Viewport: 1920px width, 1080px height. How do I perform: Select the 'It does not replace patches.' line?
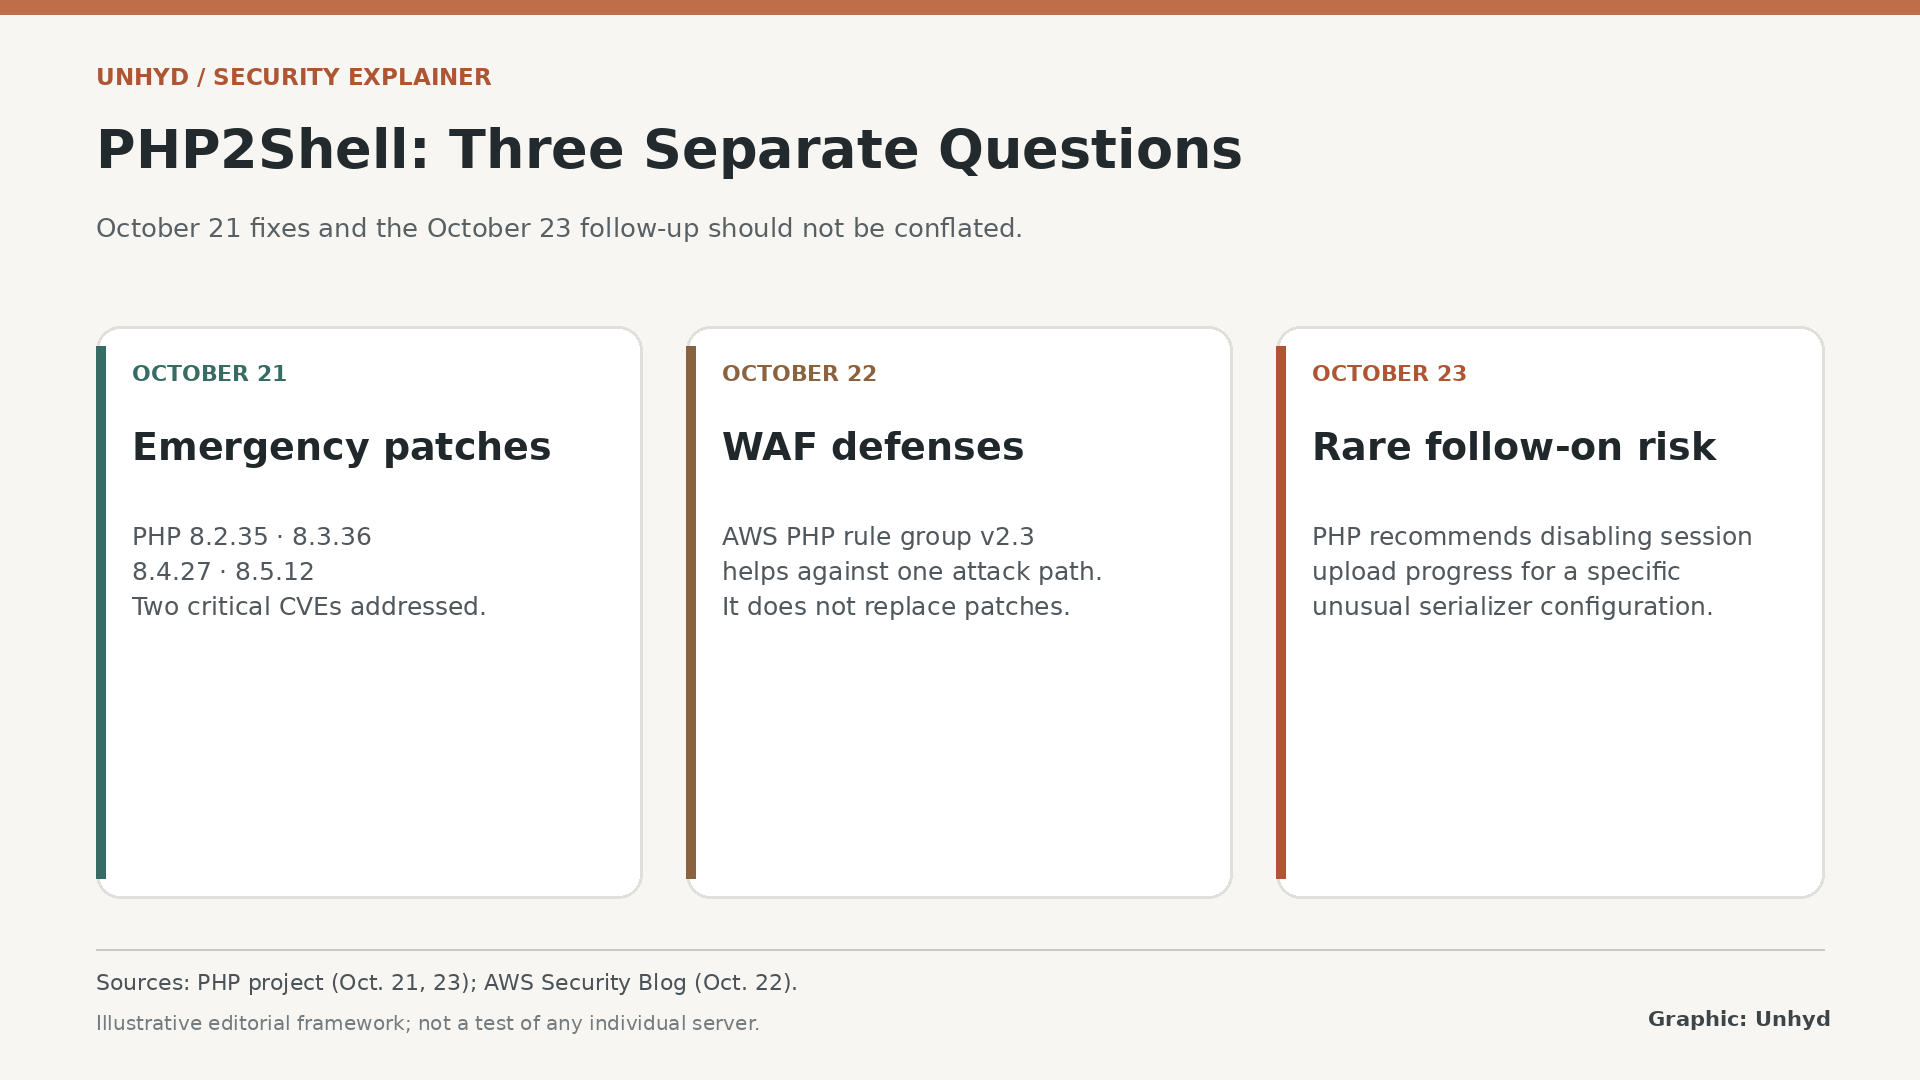tap(896, 607)
